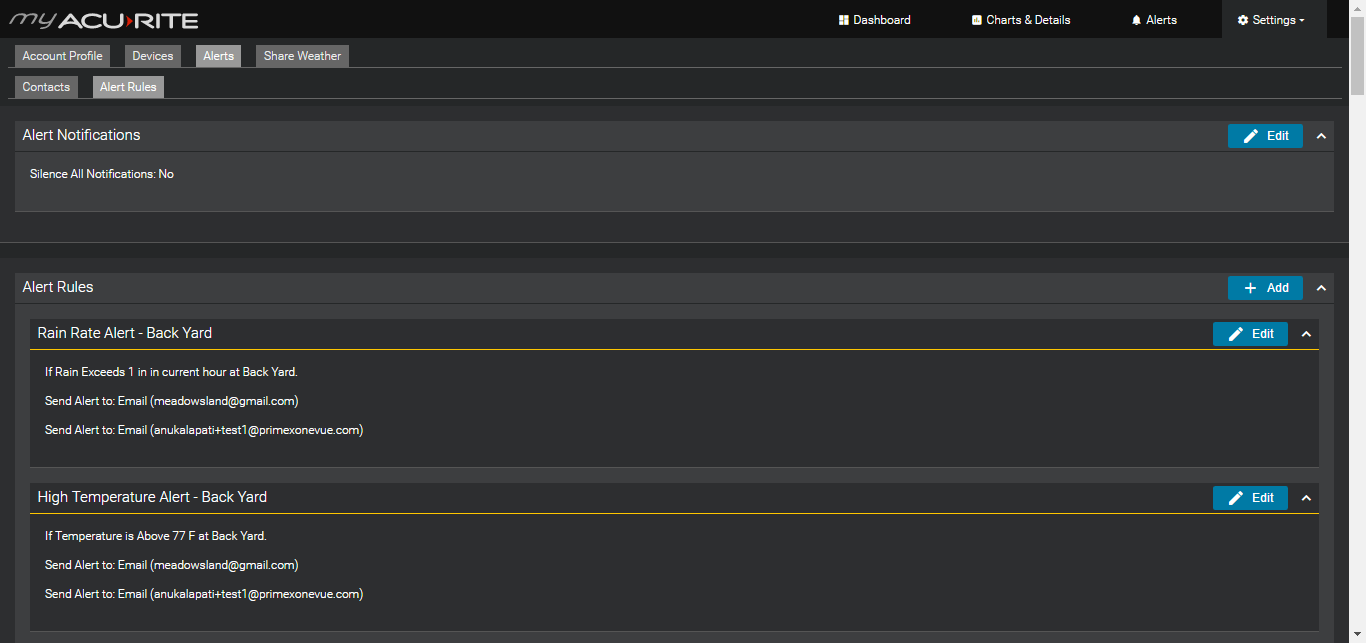This screenshot has width=1366, height=643.
Task: Collapse the Alert Notifications section
Action: click(1321, 135)
